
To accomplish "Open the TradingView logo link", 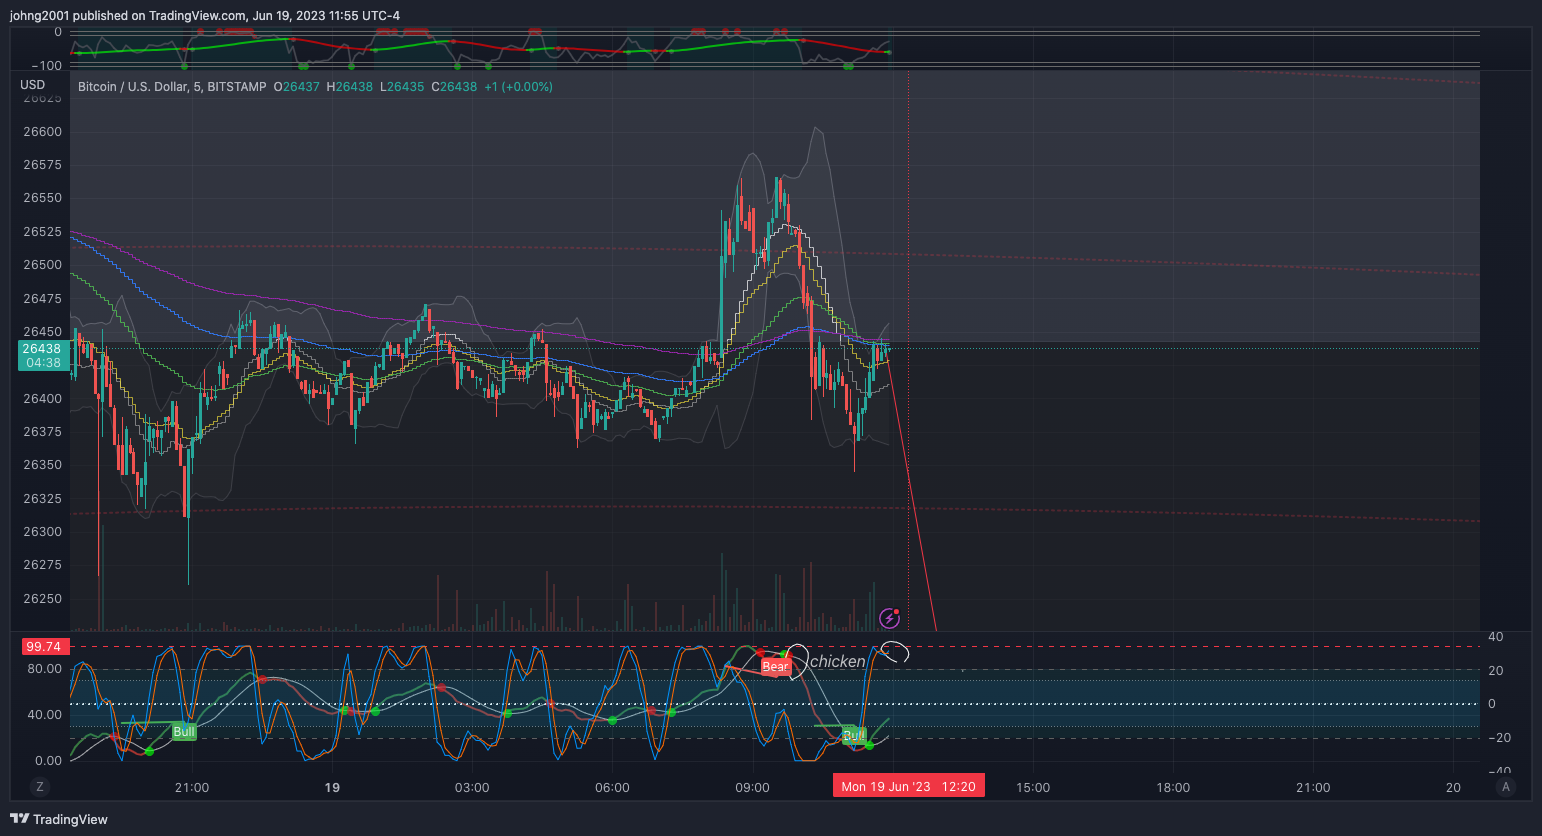I will tap(59, 819).
